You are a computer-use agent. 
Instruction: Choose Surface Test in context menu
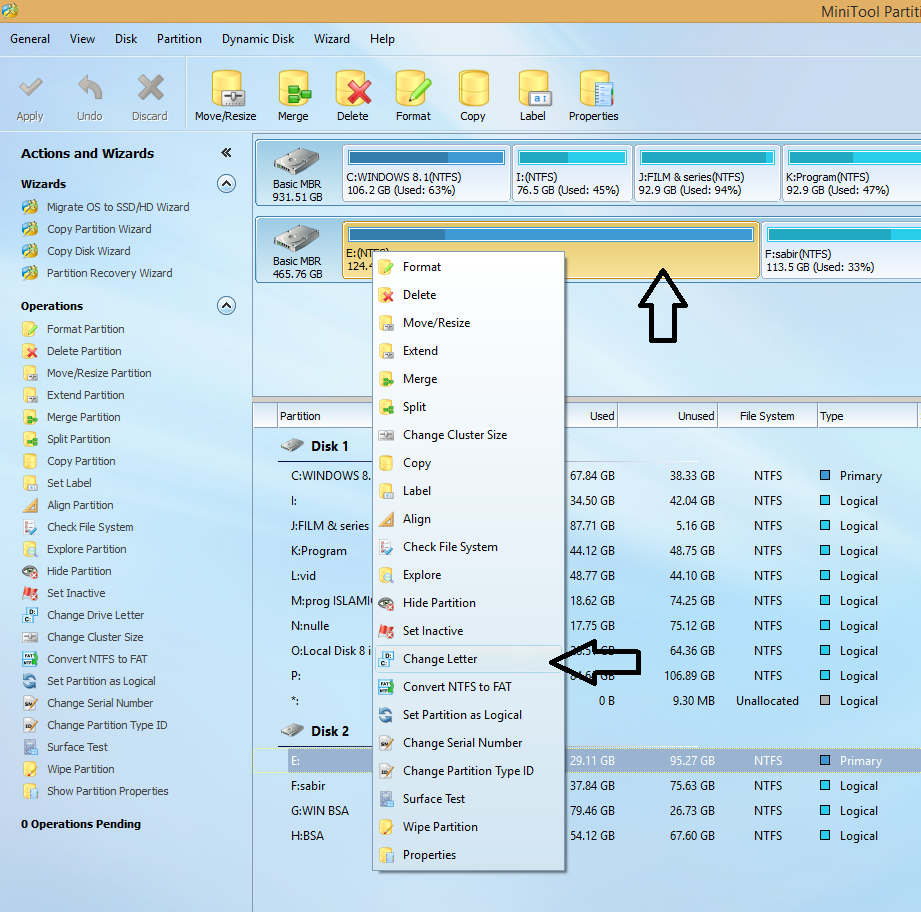point(469,799)
